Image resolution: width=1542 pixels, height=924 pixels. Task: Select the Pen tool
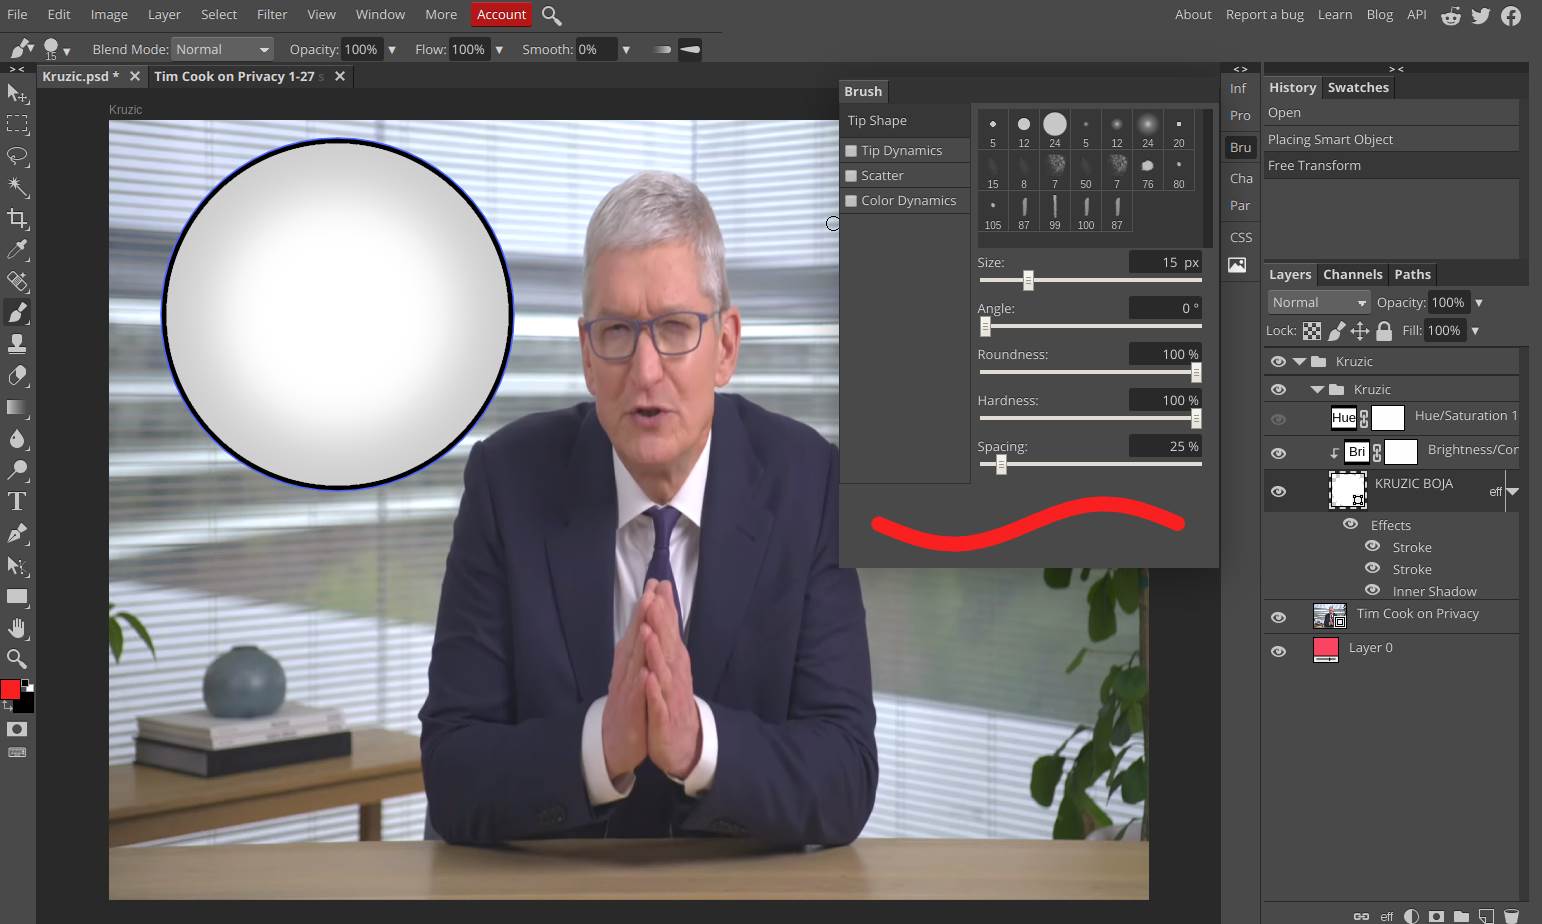pyautogui.click(x=16, y=533)
